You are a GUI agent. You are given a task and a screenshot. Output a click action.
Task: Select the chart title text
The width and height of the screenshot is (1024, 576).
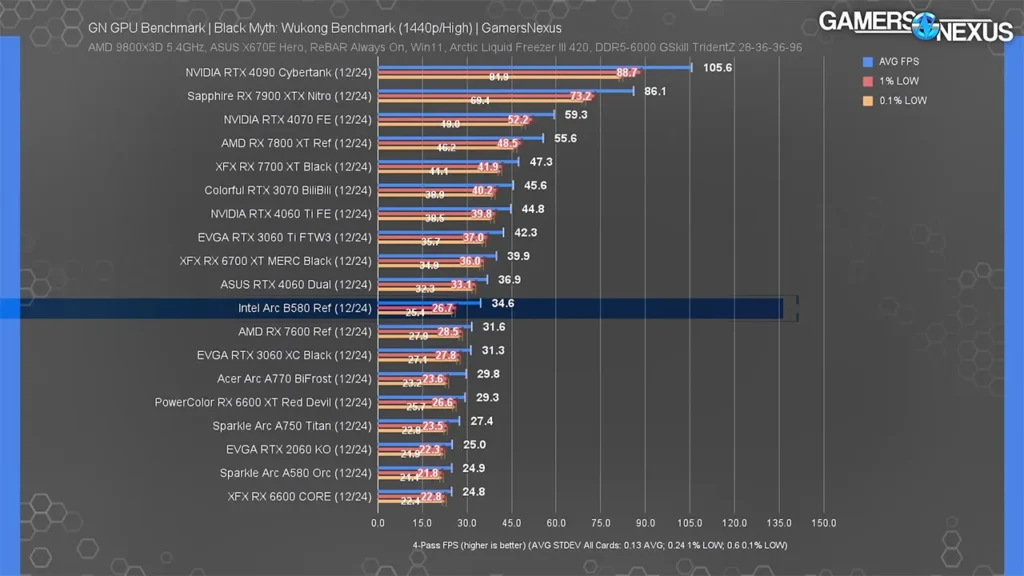pyautogui.click(x=325, y=28)
